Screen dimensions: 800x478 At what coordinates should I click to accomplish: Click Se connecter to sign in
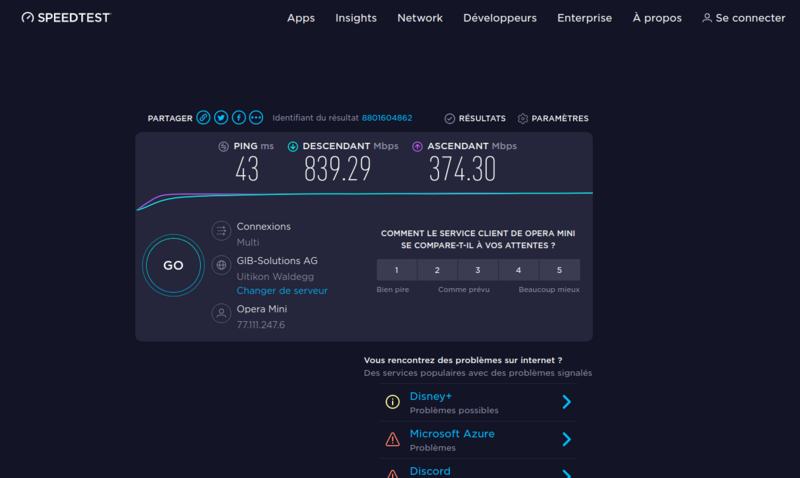[750, 18]
